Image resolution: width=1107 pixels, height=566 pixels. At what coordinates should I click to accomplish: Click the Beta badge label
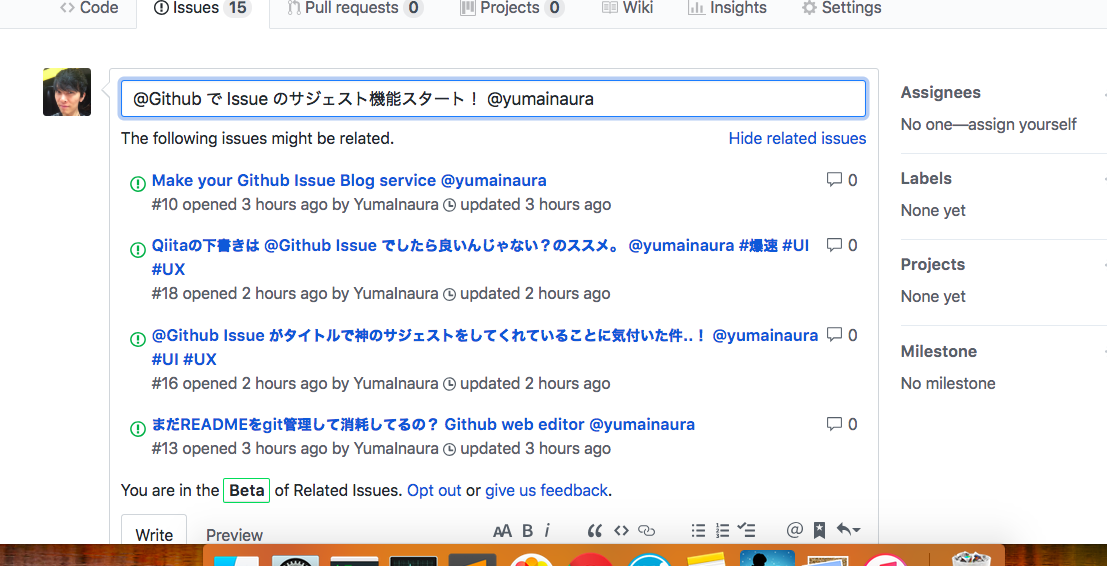pos(246,490)
